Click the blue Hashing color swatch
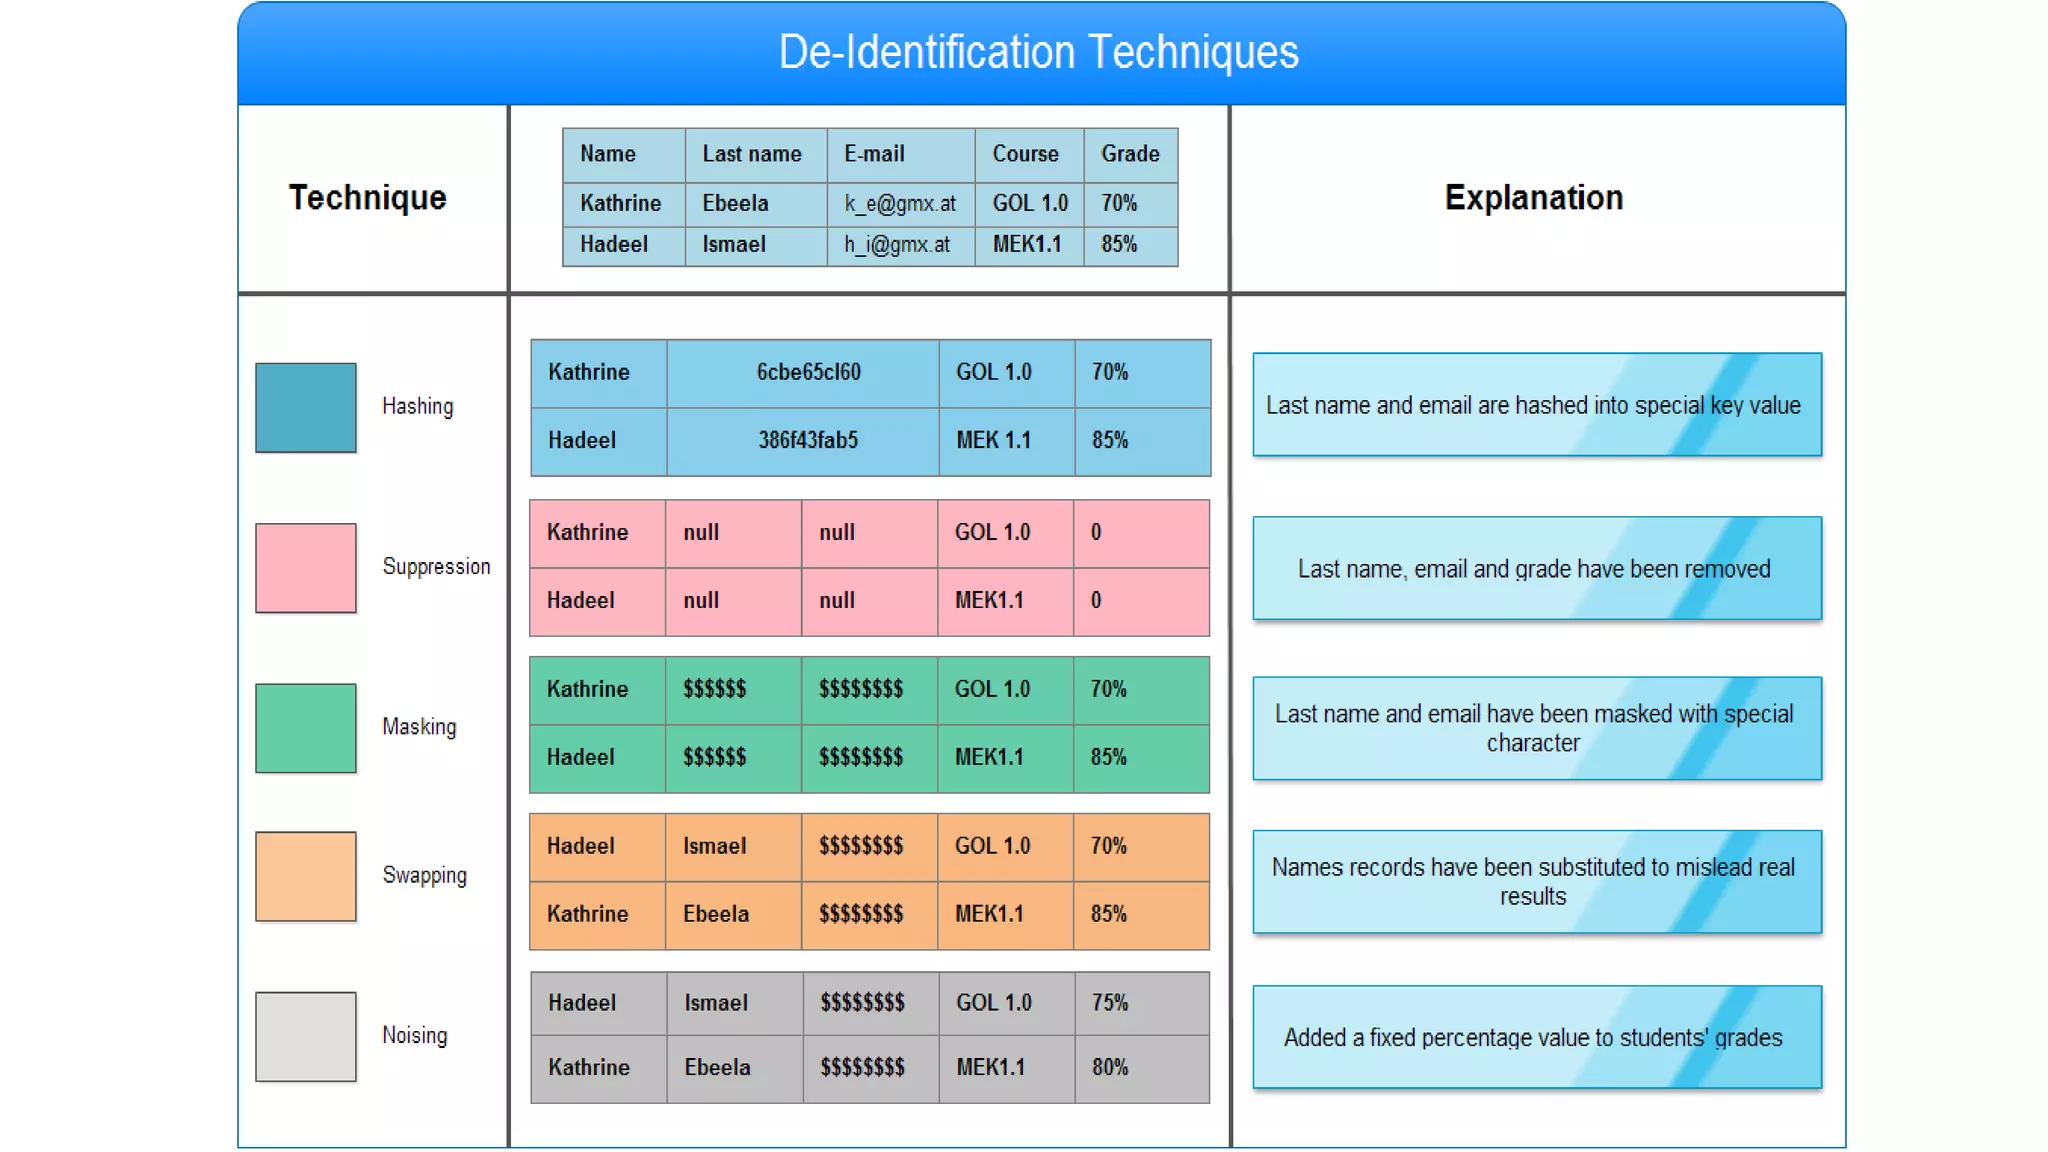 [x=305, y=407]
